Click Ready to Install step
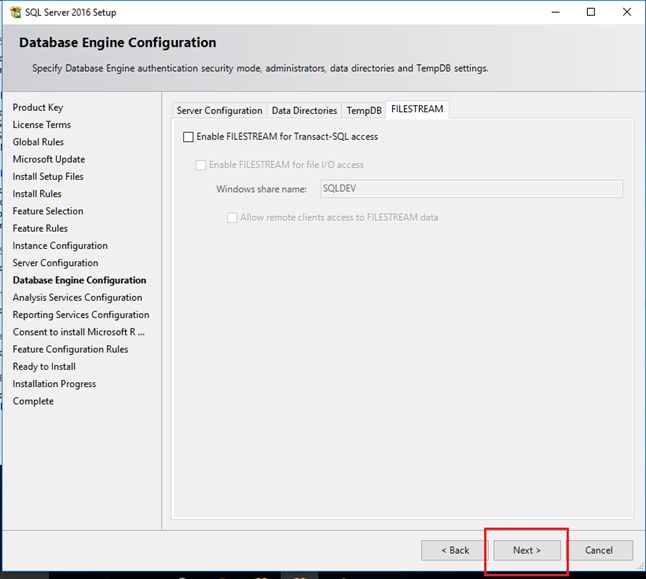This screenshot has height=579, width=646. pyautogui.click(x=44, y=367)
